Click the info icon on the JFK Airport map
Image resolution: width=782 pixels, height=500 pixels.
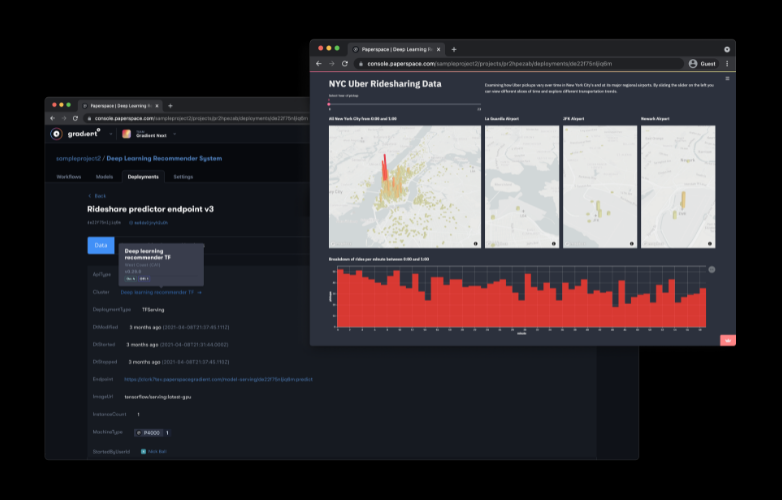point(631,244)
